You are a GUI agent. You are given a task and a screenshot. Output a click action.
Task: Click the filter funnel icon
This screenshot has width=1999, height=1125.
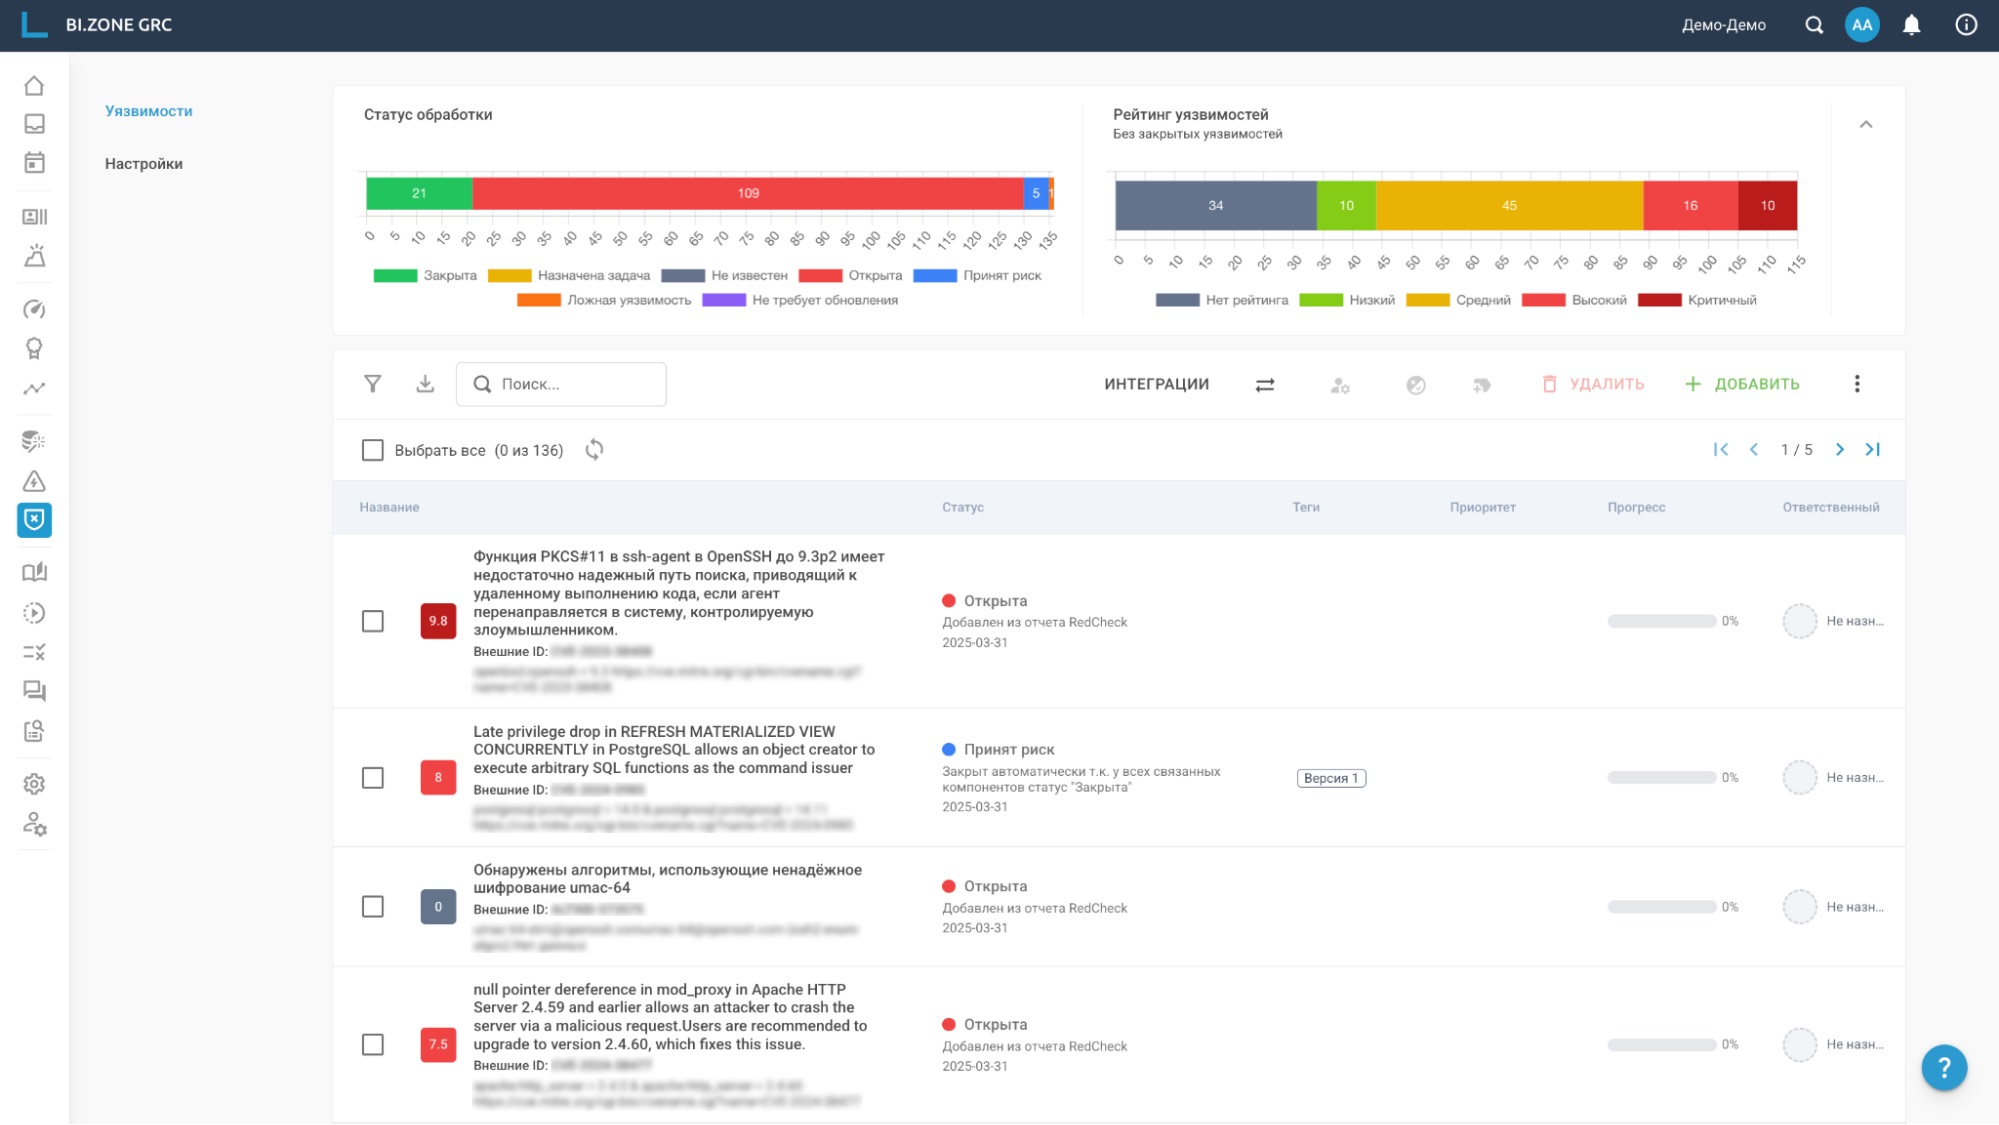click(372, 384)
